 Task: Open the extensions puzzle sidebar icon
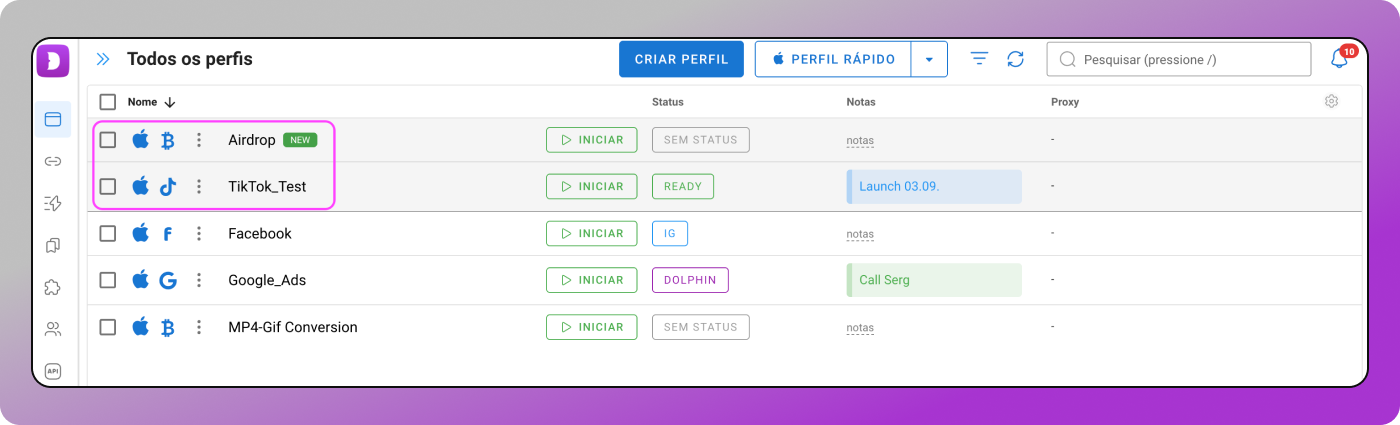(x=53, y=287)
